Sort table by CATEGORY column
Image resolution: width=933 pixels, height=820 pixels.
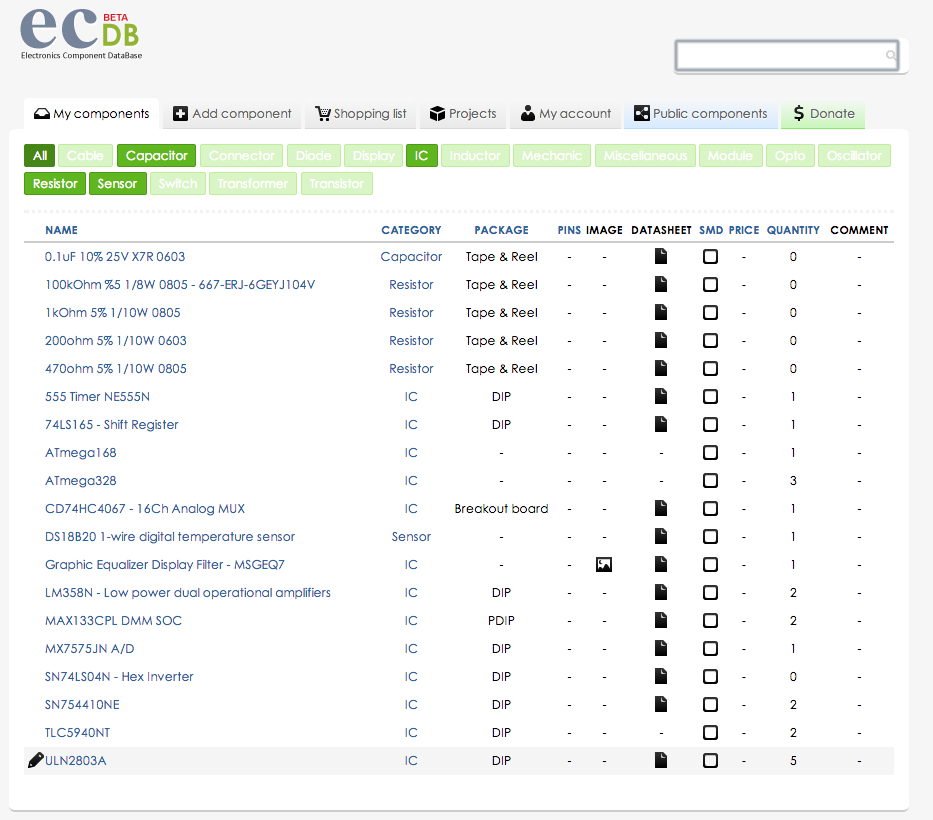pyautogui.click(x=411, y=230)
